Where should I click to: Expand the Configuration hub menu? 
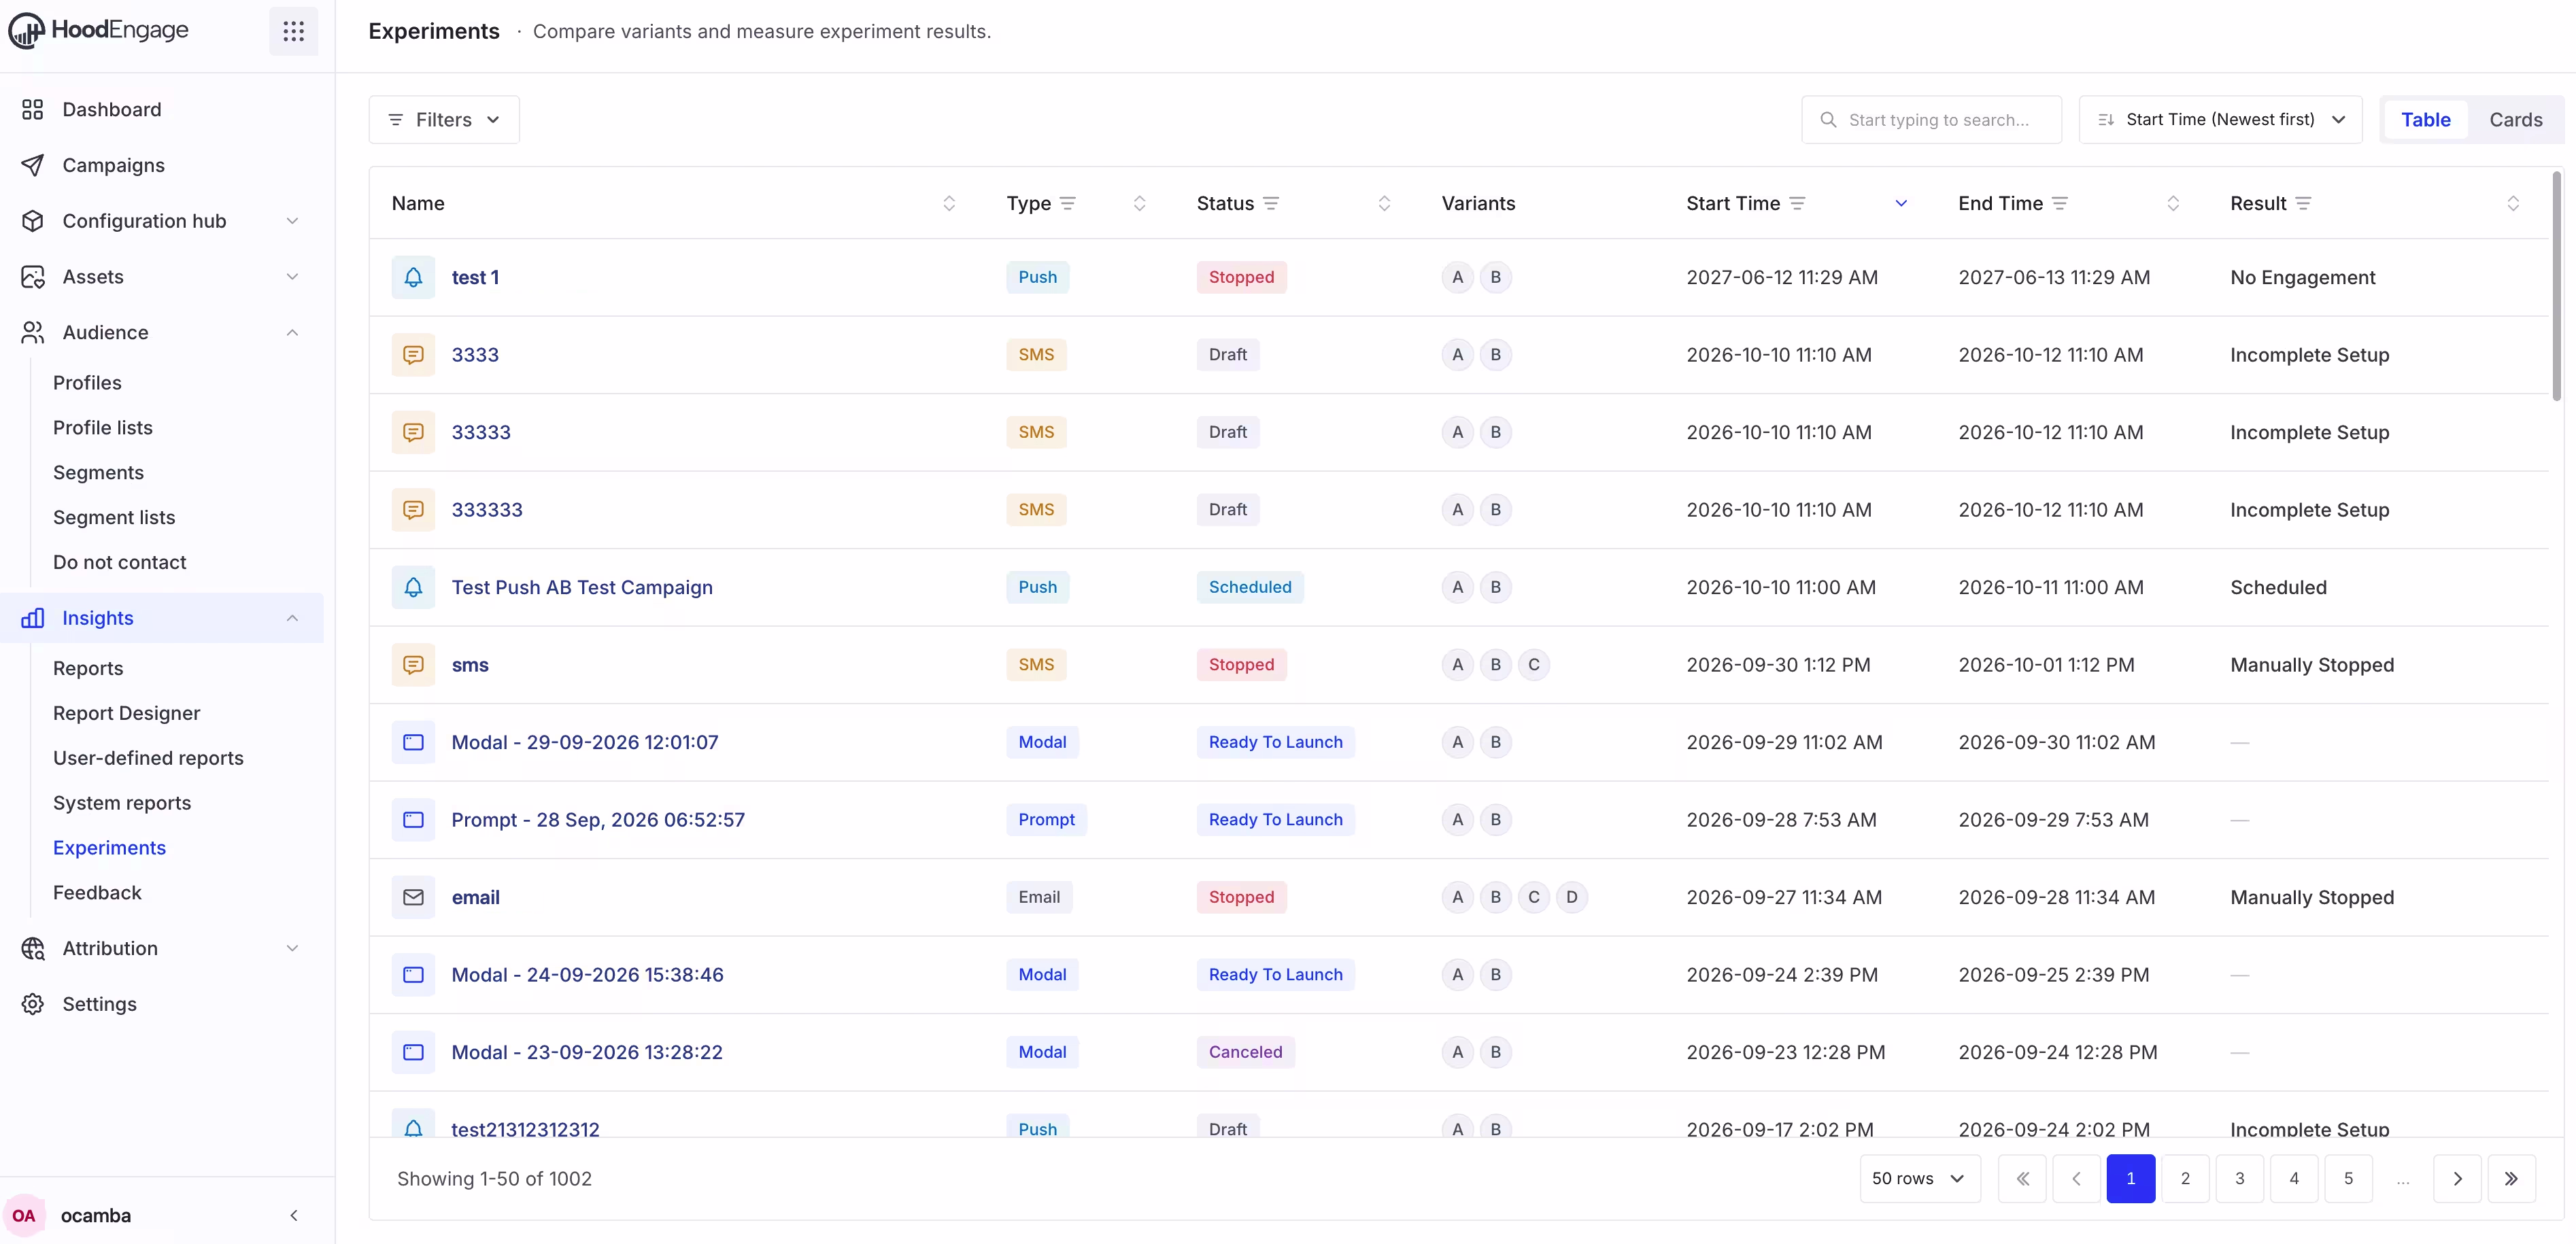click(x=161, y=221)
